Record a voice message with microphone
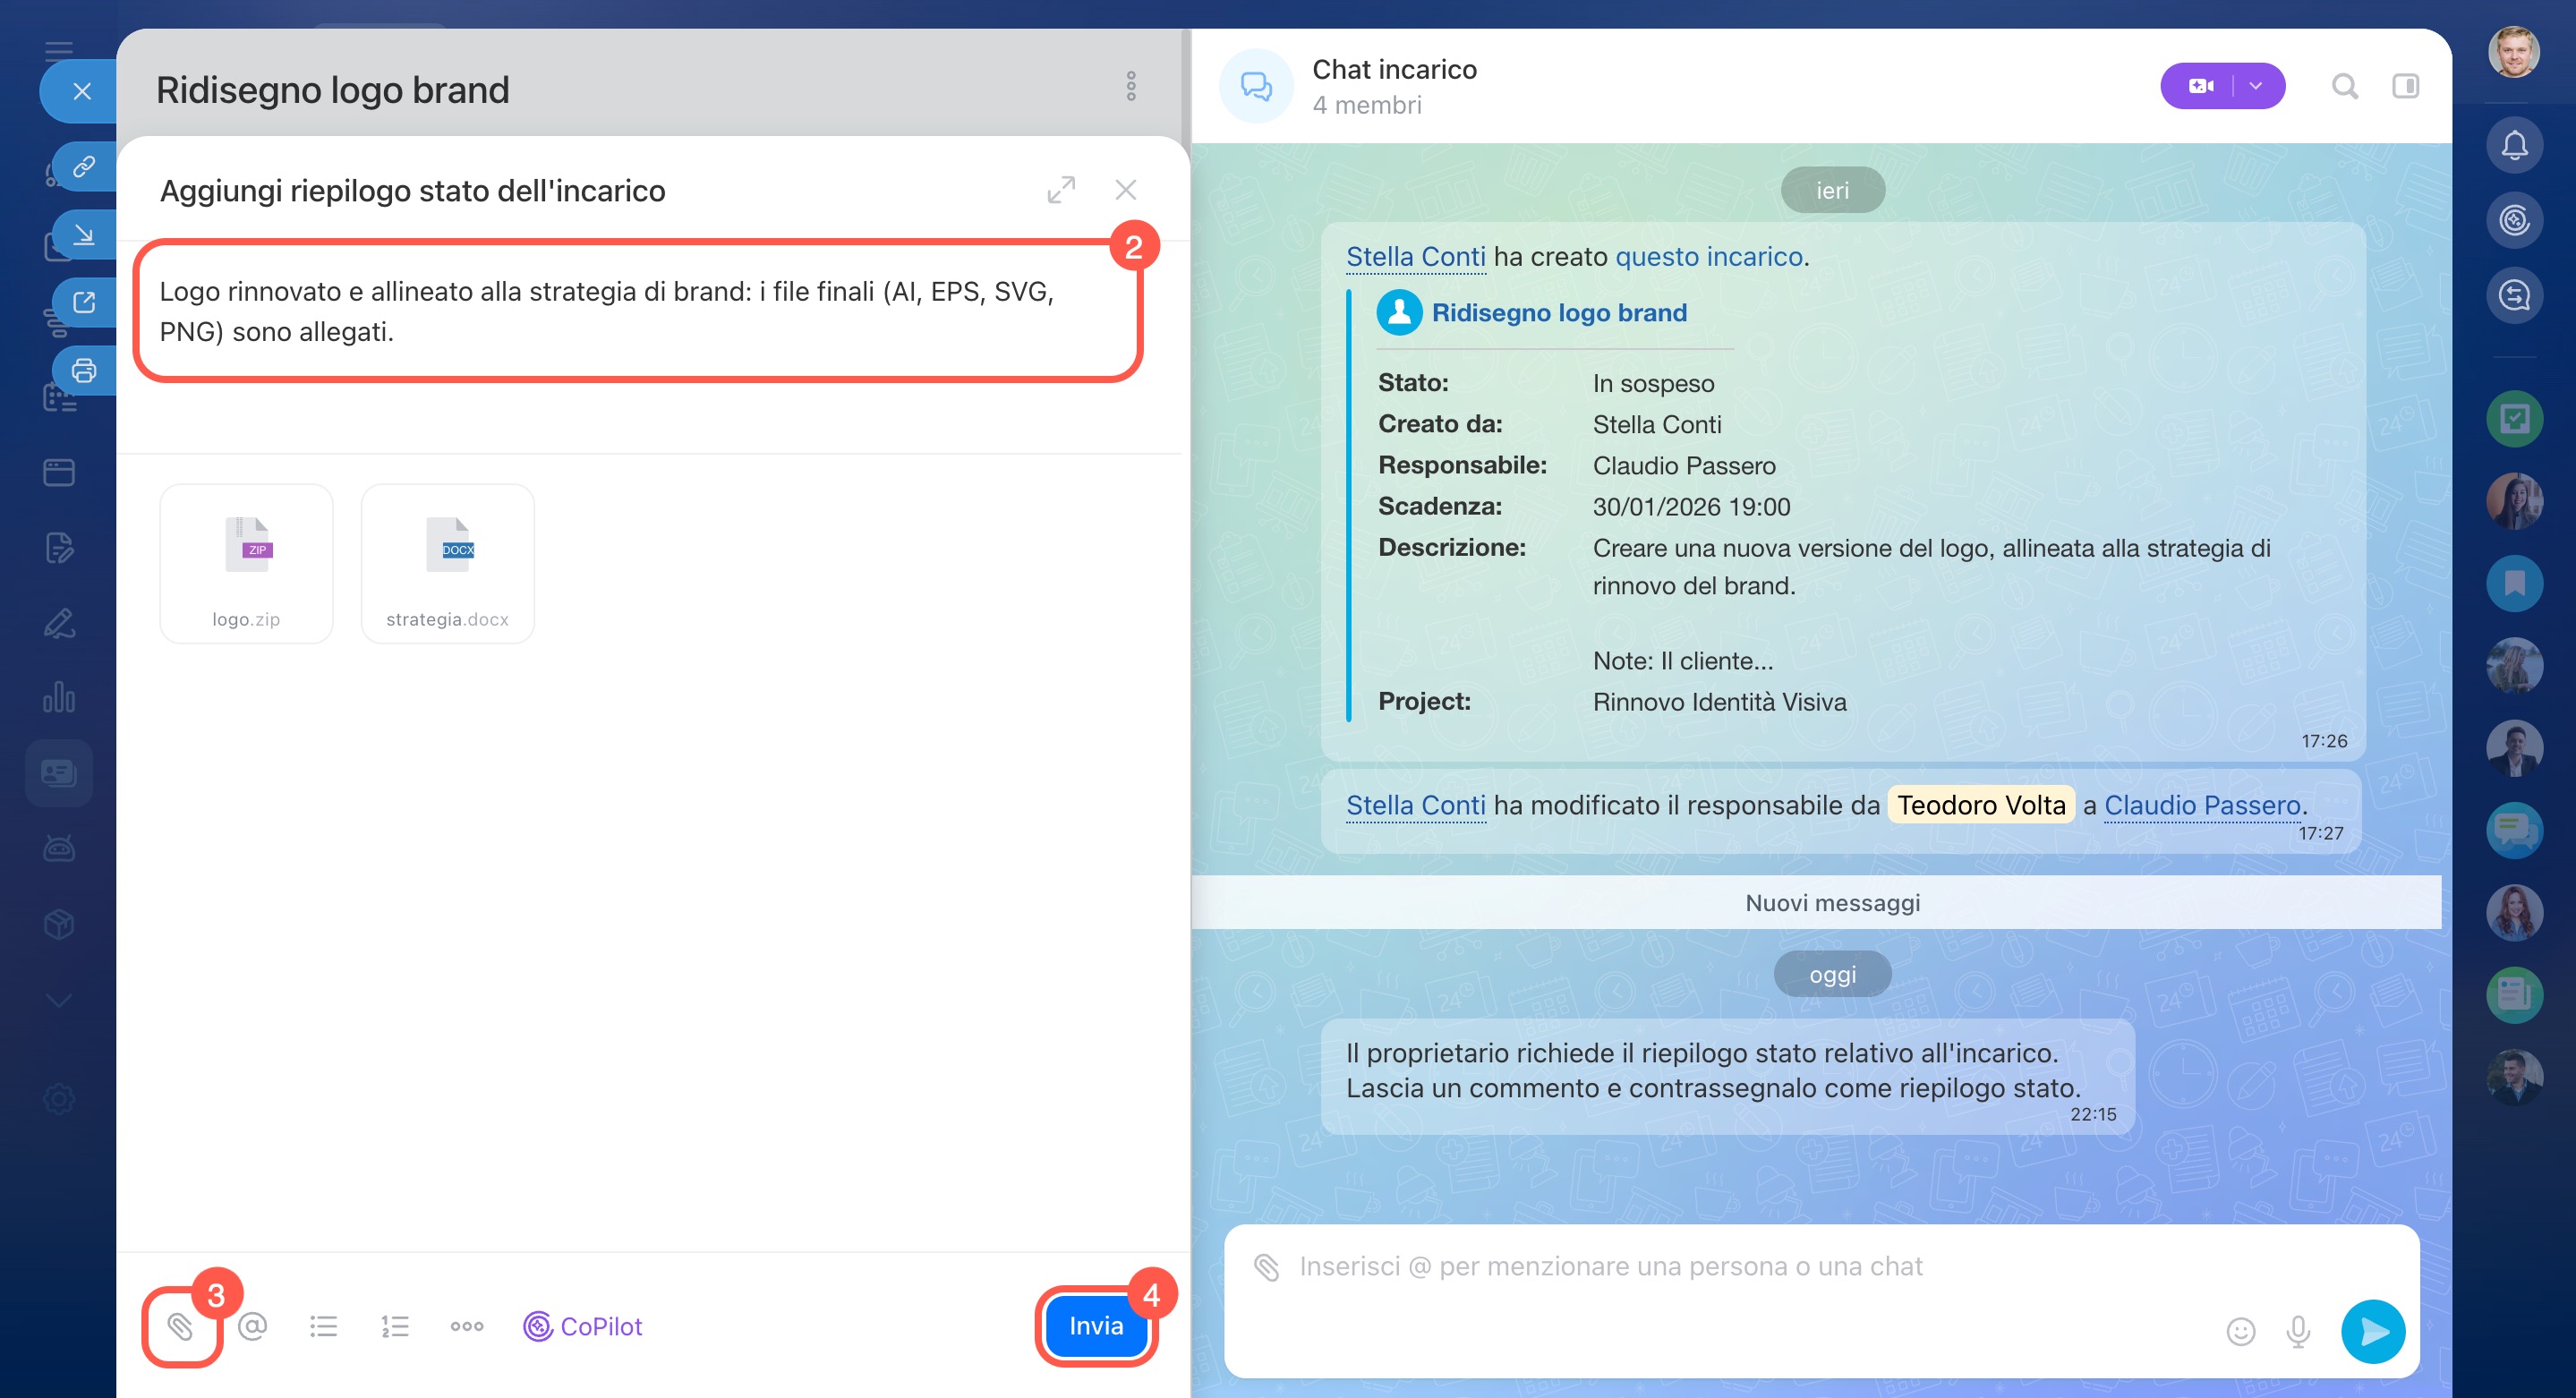 point(2298,1331)
